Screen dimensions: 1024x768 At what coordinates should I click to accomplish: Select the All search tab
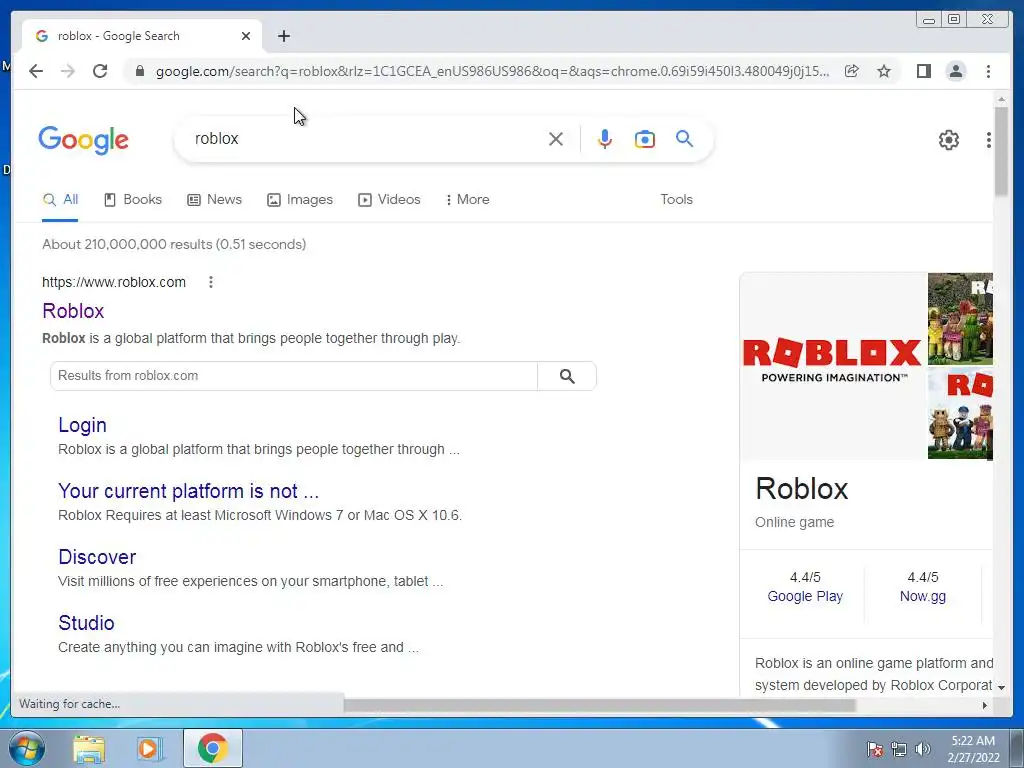pyautogui.click(x=60, y=200)
